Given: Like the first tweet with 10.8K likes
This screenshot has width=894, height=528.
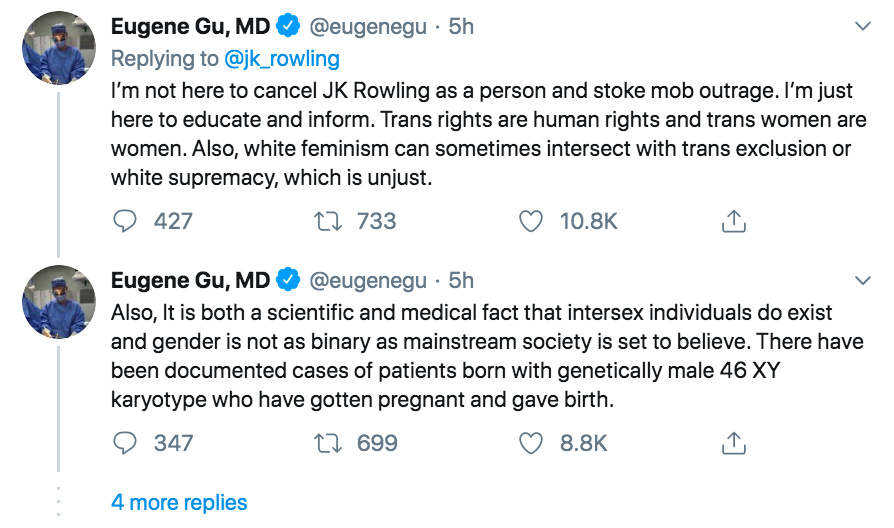Looking at the screenshot, I should (531, 221).
